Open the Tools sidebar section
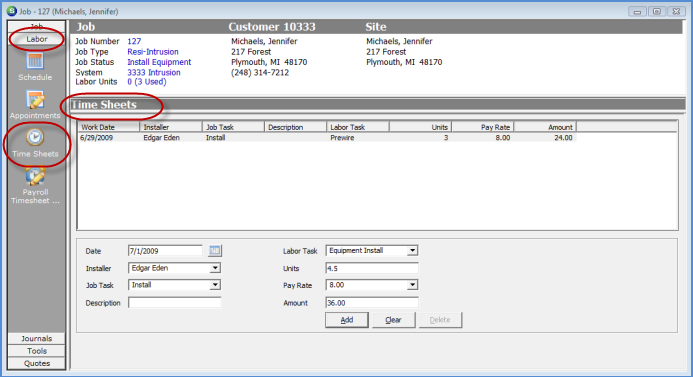Viewport: 693px width, 377px height. coord(36,351)
